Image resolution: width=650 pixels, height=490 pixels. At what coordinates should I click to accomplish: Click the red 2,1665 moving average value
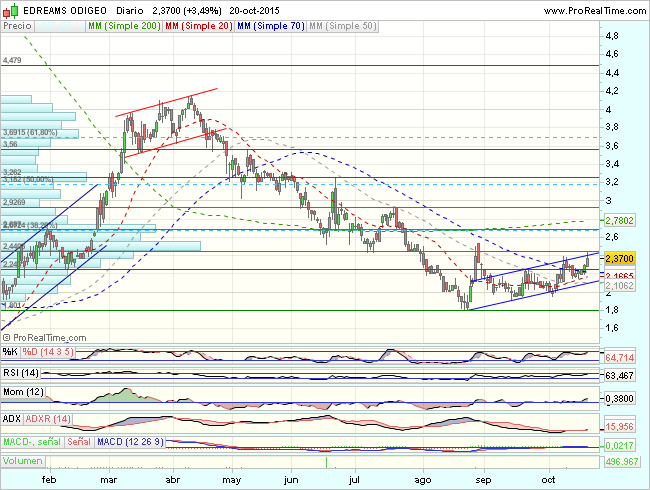pos(619,276)
